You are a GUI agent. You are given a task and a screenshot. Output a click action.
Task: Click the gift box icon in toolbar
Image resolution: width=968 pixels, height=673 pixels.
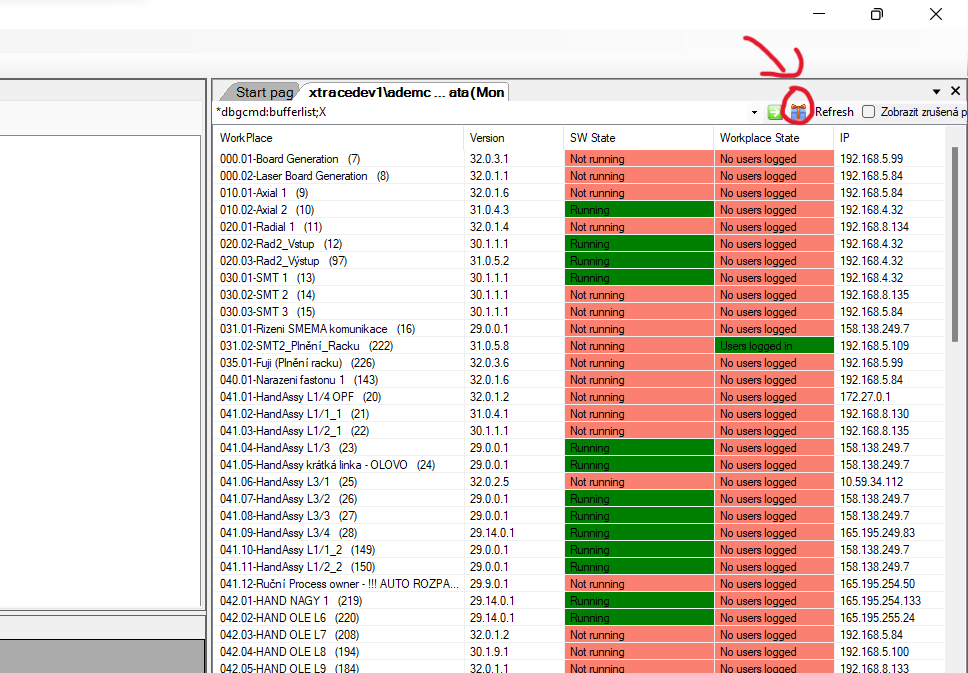coord(798,112)
